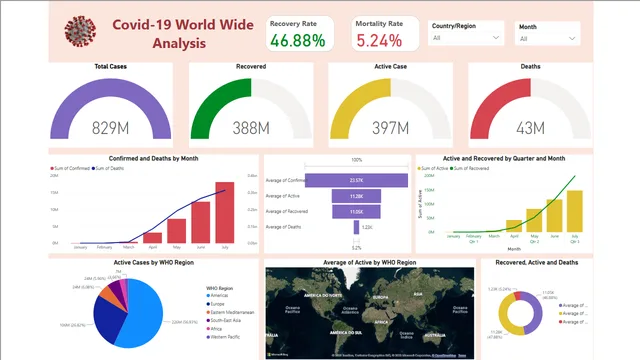Select the Recovery Rate 46.88% card
The height and width of the screenshot is (360, 640).
pos(300,34)
